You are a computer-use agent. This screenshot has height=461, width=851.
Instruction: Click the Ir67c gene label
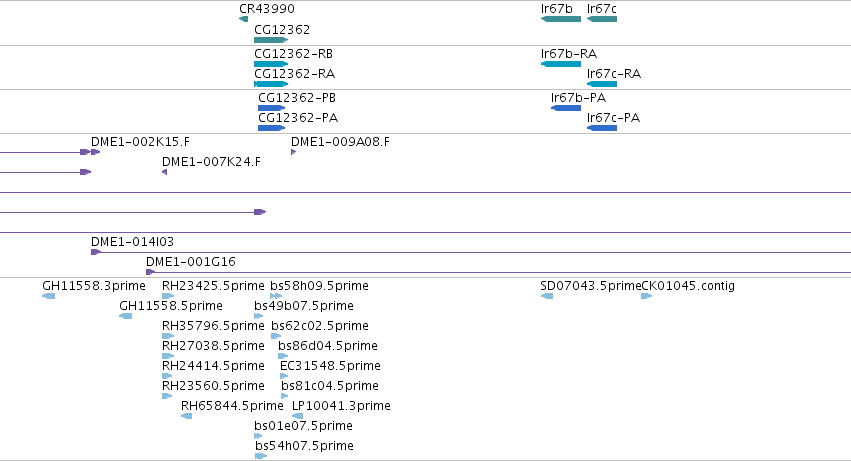coord(601,9)
